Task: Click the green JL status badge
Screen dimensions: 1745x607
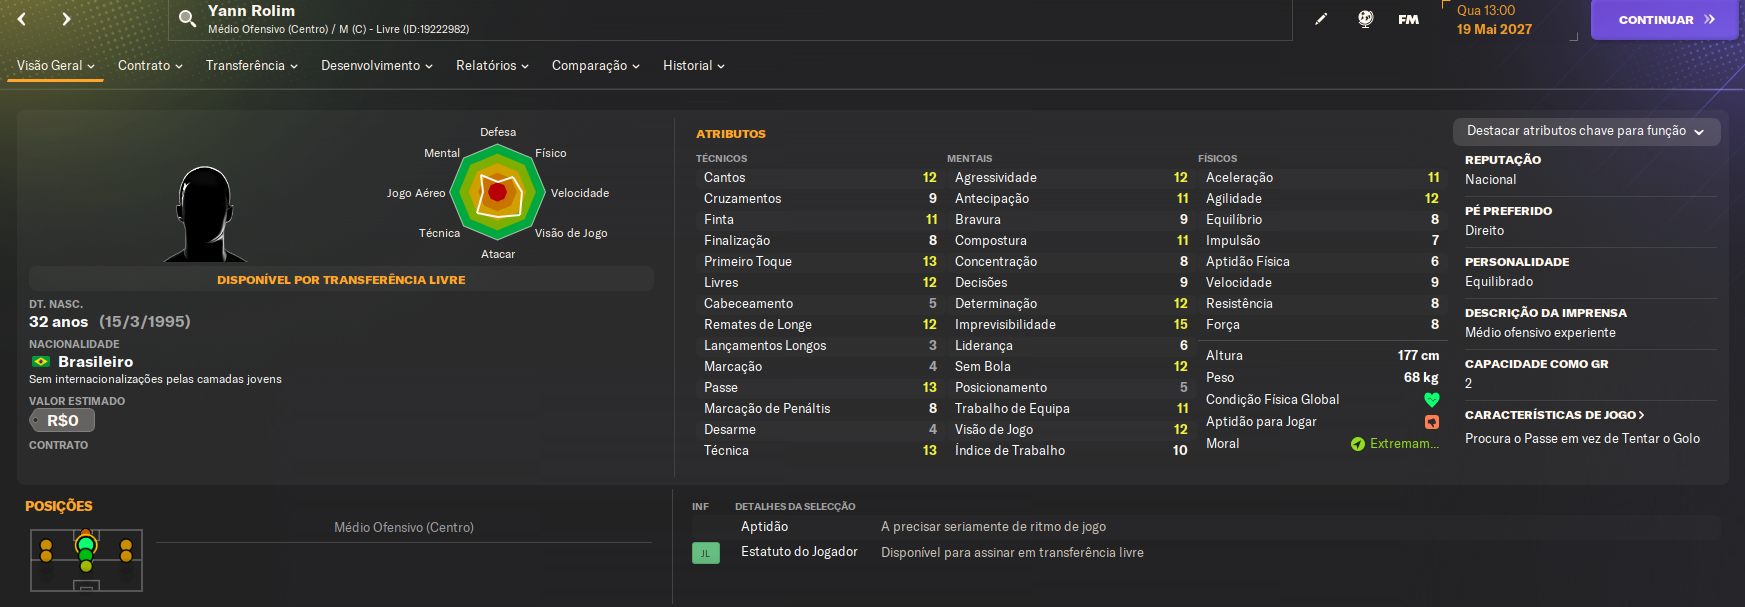Action: point(706,553)
